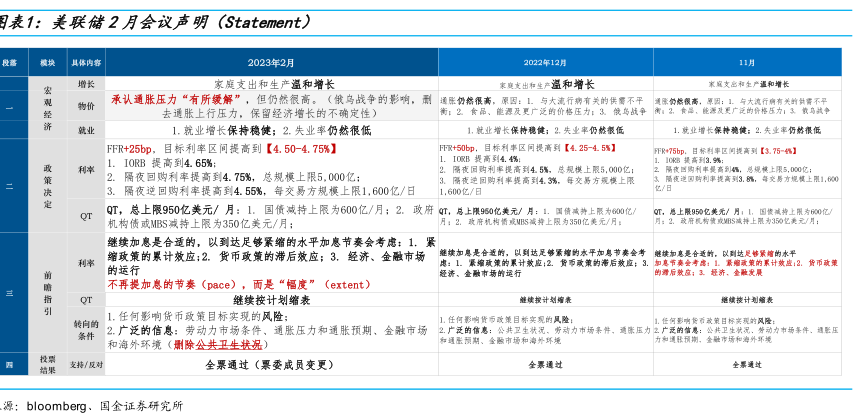The height and width of the screenshot is (419, 863).
Task: Select the 2022年12月 column header
Action: 545,62
